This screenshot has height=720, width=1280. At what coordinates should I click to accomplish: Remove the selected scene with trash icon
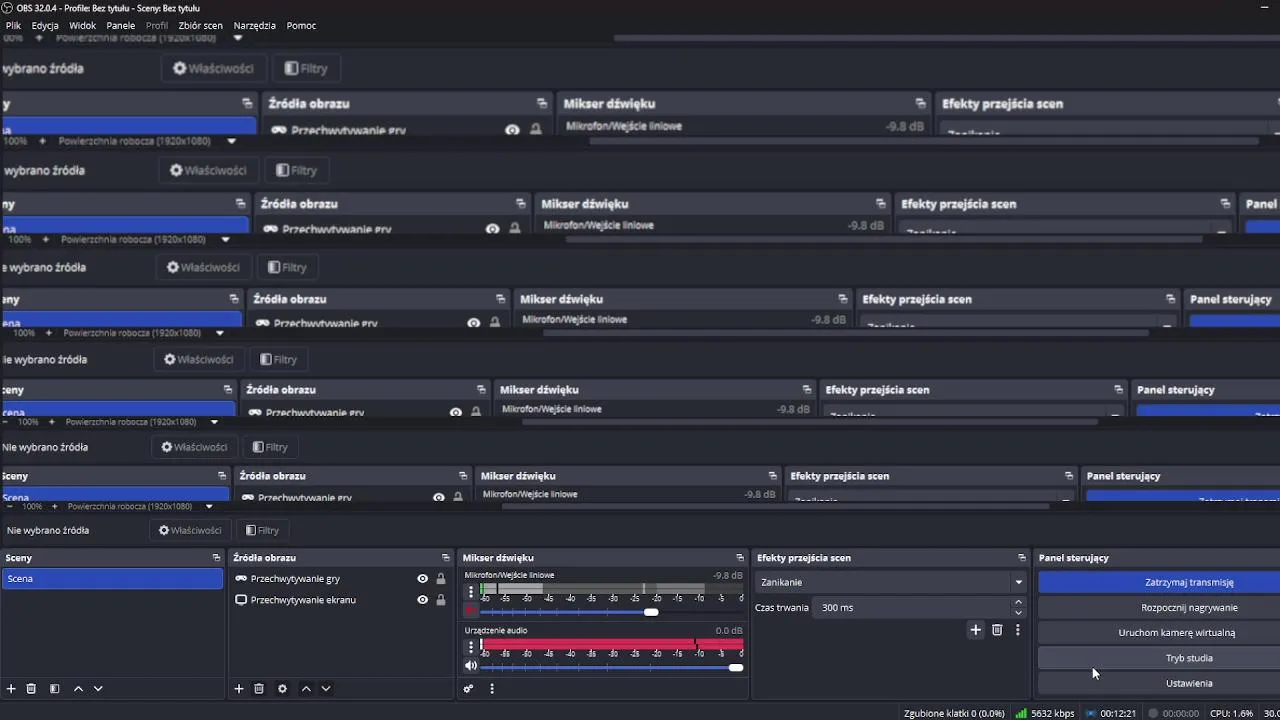pos(31,689)
